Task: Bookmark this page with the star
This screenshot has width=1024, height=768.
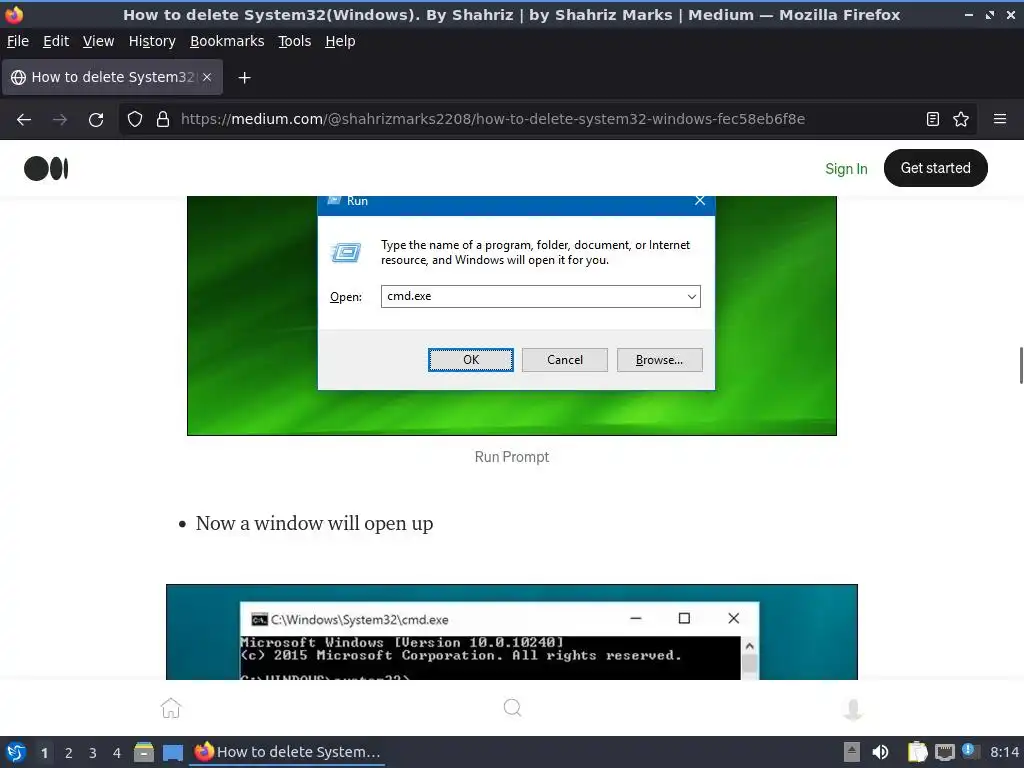Action: point(961,119)
